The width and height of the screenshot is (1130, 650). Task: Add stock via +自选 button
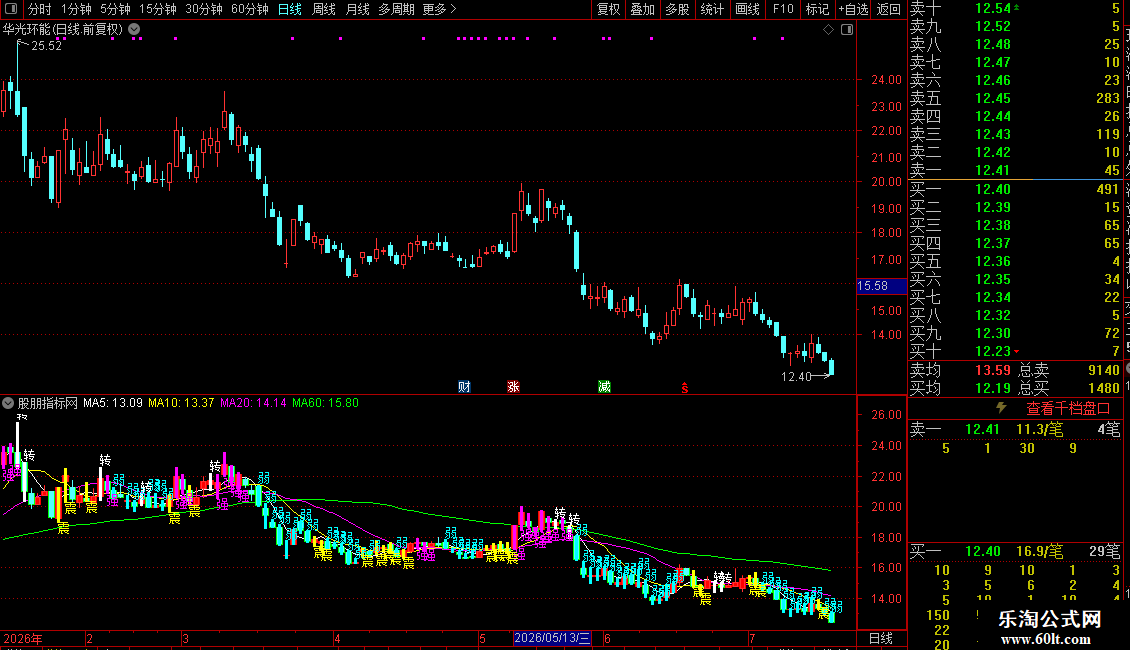853,9
